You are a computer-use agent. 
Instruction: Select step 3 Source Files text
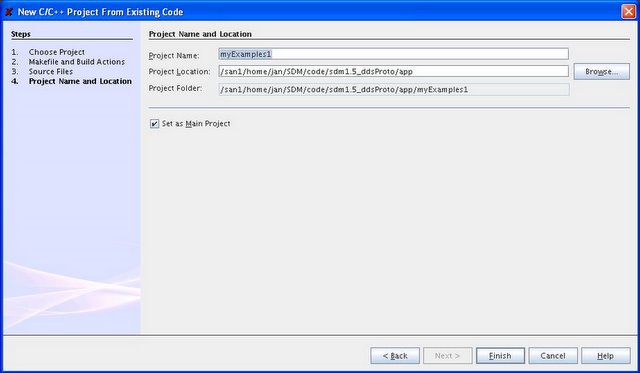51,72
